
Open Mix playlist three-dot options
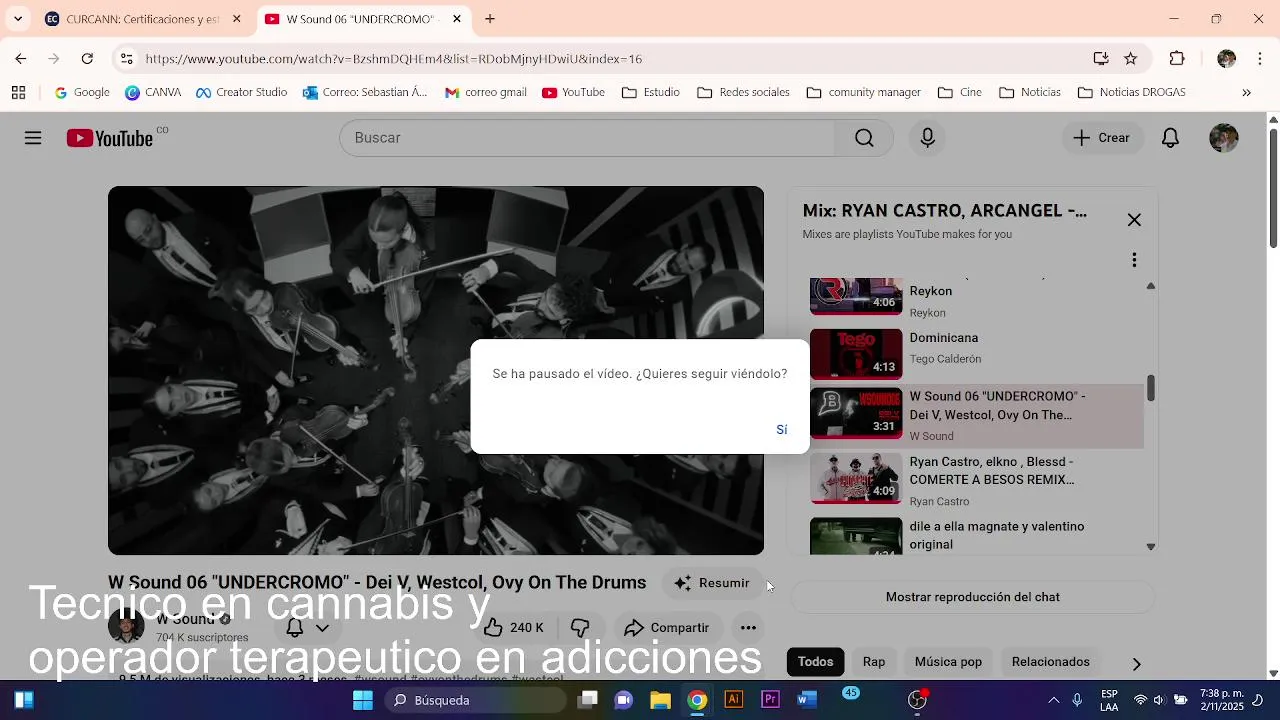[x=1134, y=260]
